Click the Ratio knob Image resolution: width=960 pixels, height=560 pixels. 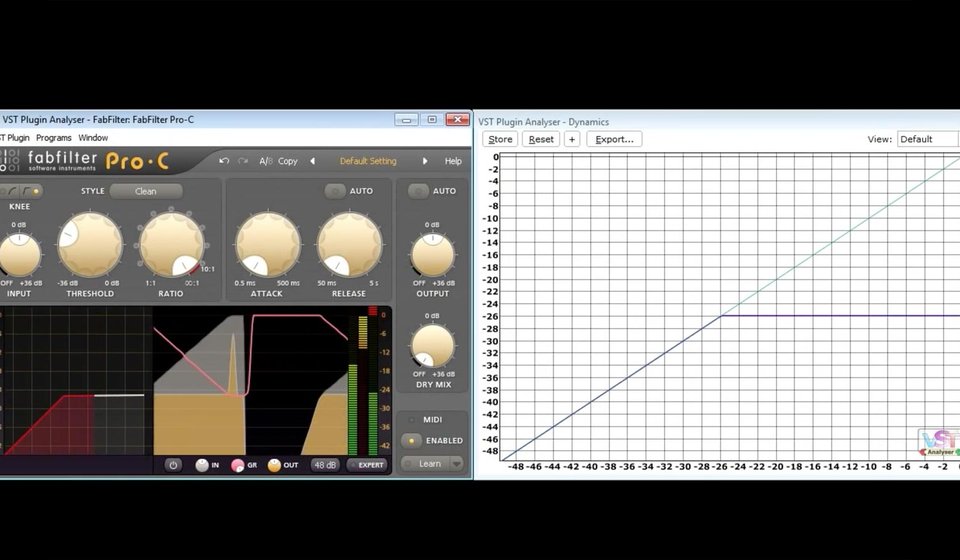point(172,244)
